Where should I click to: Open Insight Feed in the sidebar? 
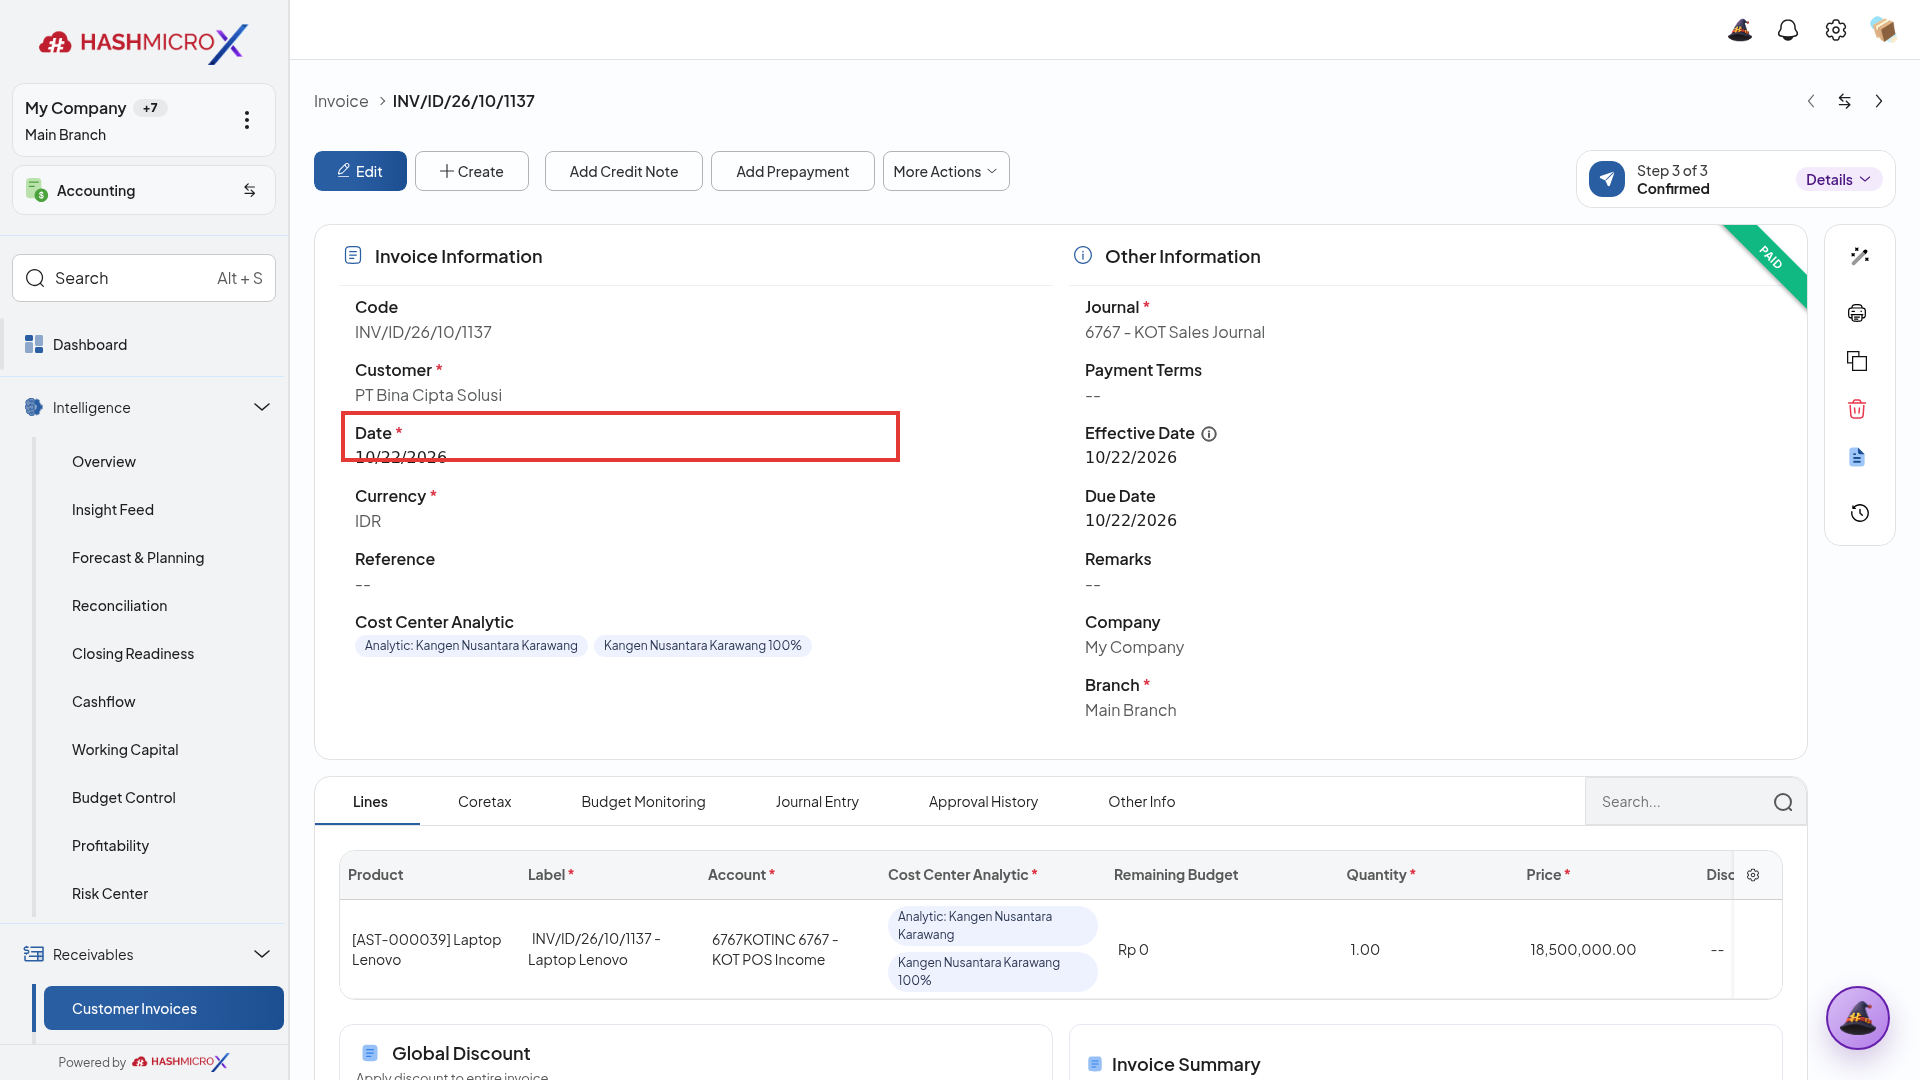pyautogui.click(x=113, y=510)
